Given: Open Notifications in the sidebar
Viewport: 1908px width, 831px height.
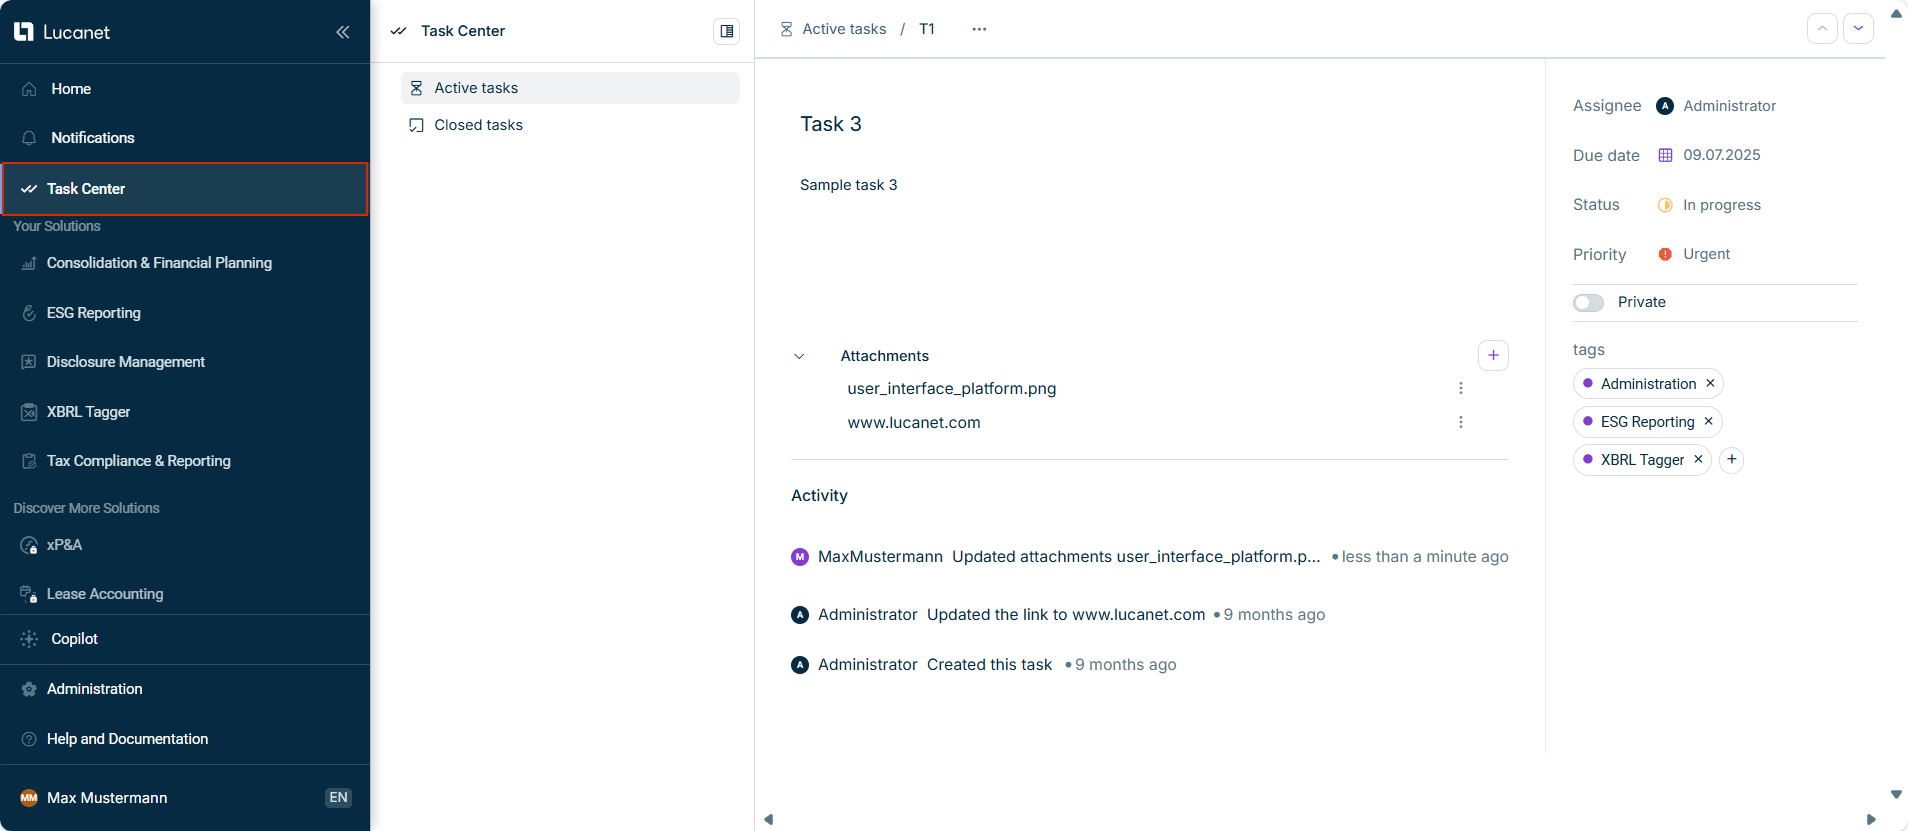Looking at the screenshot, I should tap(185, 138).
